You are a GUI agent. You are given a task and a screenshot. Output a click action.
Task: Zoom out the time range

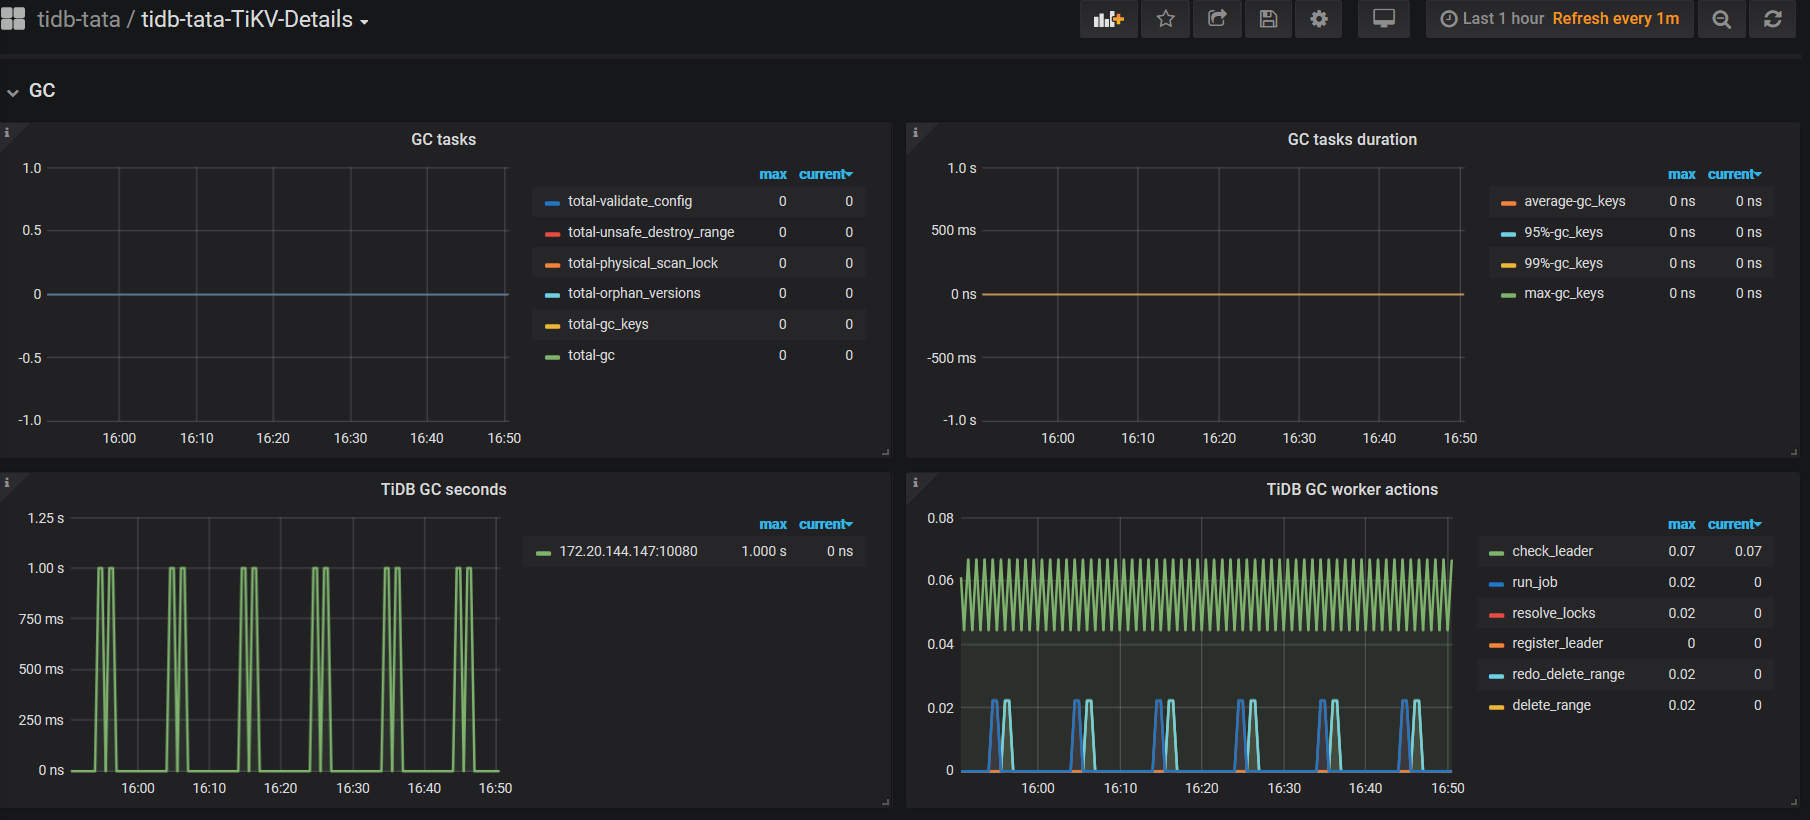point(1721,19)
